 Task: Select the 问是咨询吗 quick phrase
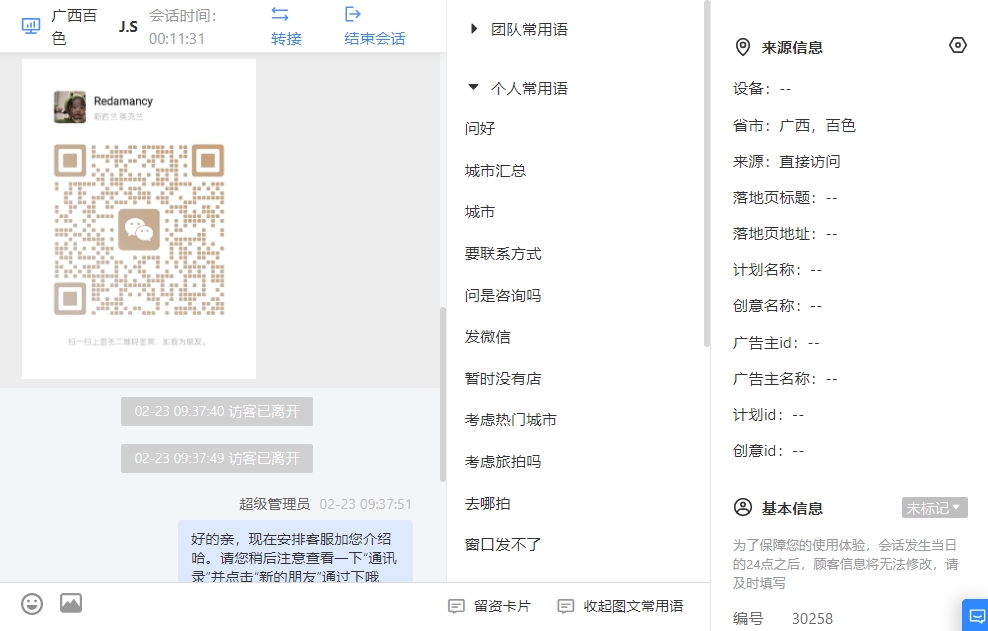(x=502, y=296)
